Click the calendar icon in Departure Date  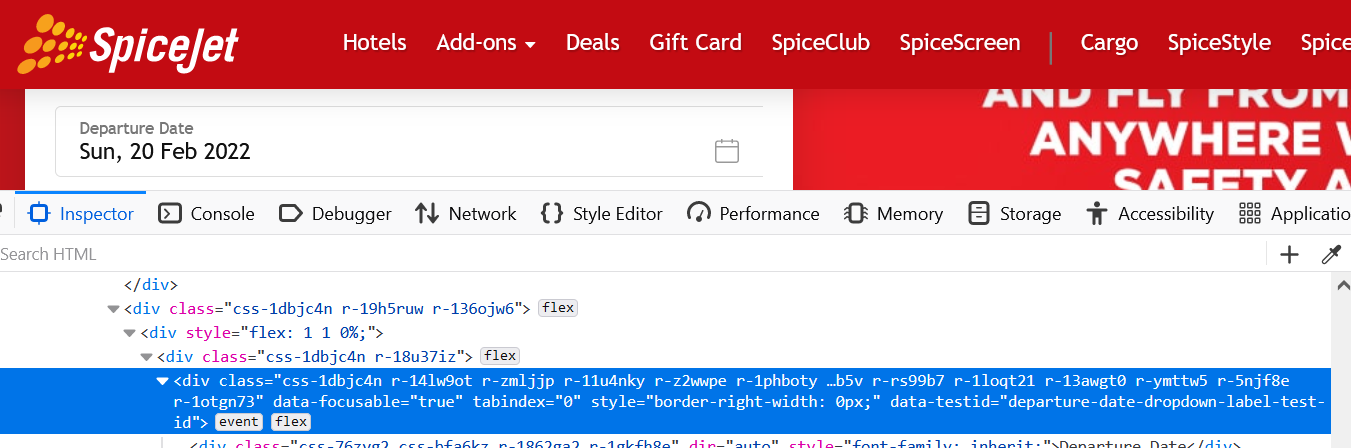[x=727, y=151]
